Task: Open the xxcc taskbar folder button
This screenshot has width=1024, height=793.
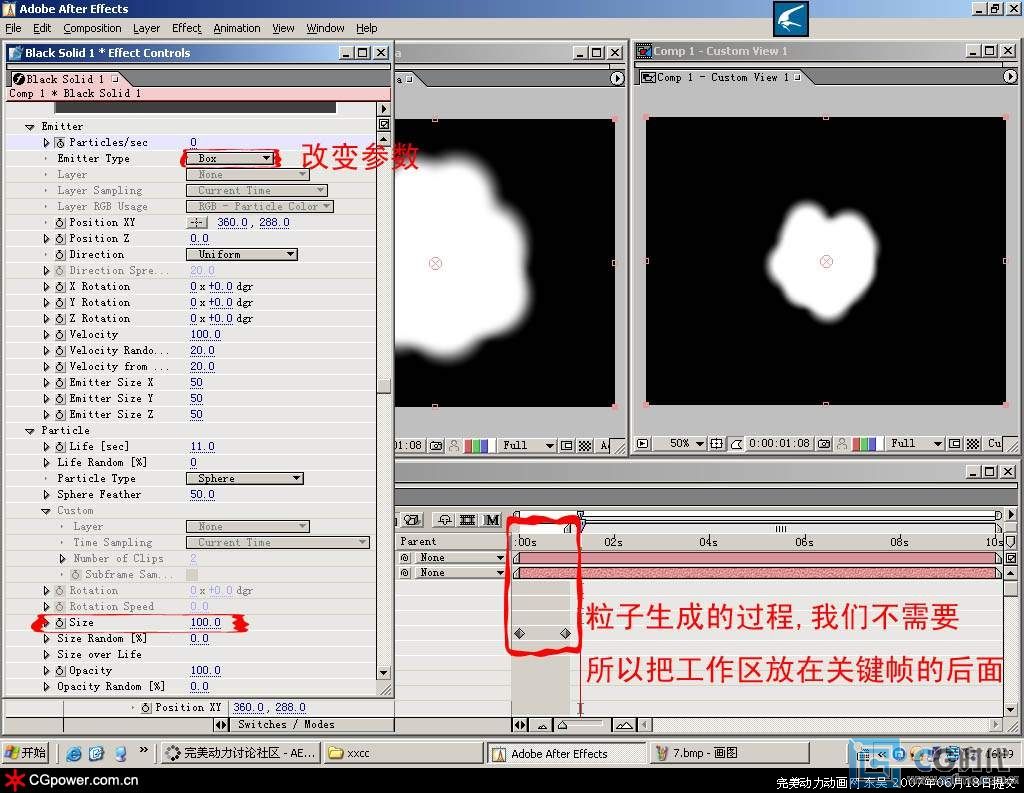Action: [404, 753]
